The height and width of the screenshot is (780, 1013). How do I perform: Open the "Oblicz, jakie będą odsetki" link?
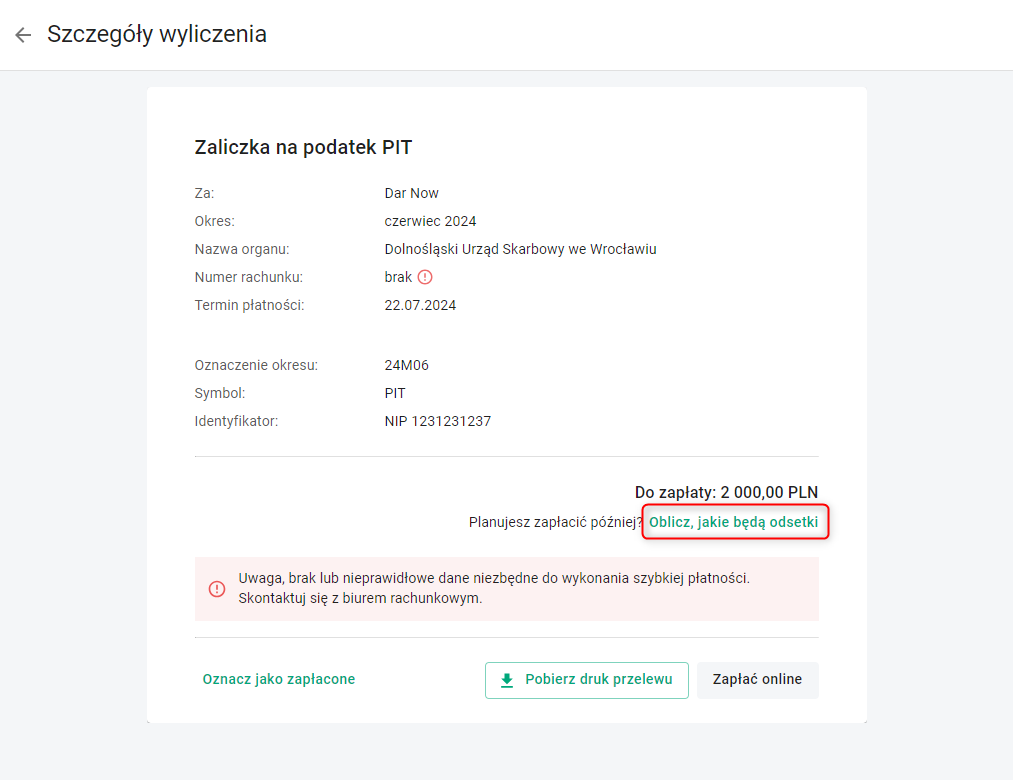(x=734, y=522)
